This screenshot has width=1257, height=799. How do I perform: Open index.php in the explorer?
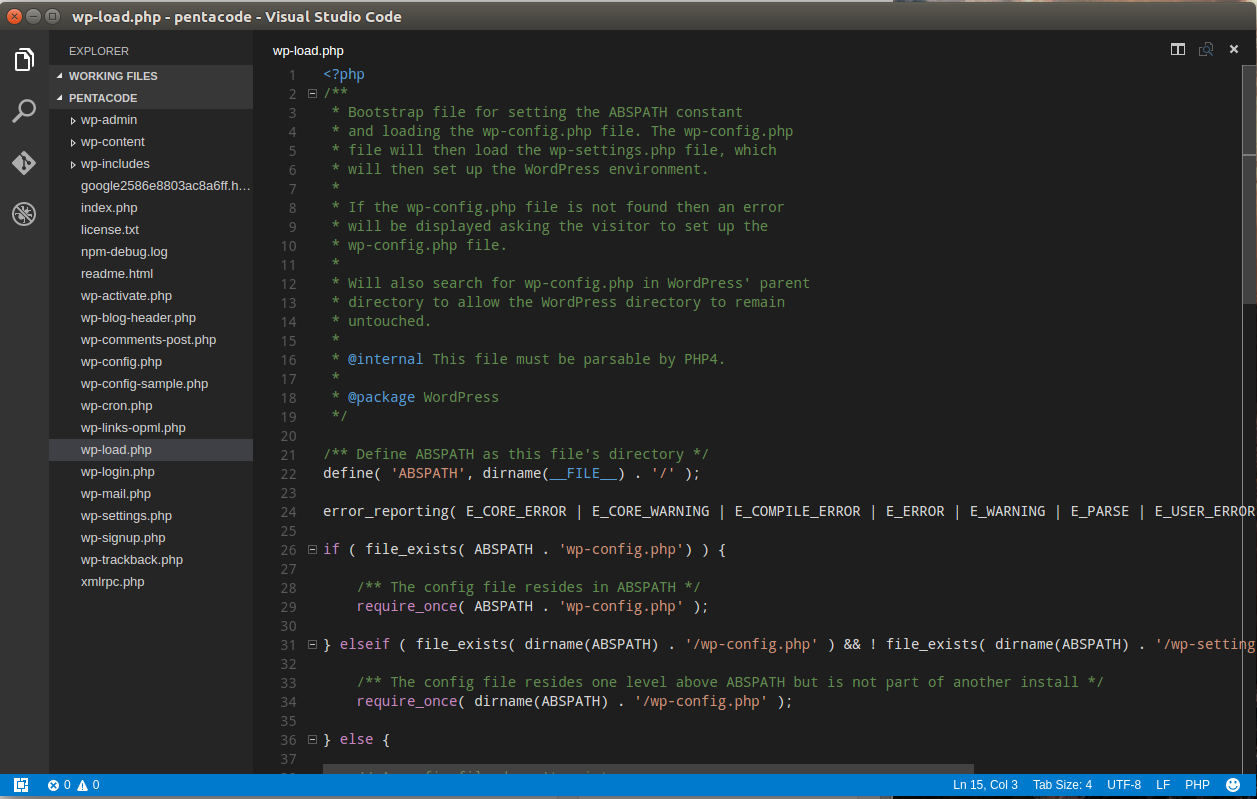pyautogui.click(x=151, y=208)
